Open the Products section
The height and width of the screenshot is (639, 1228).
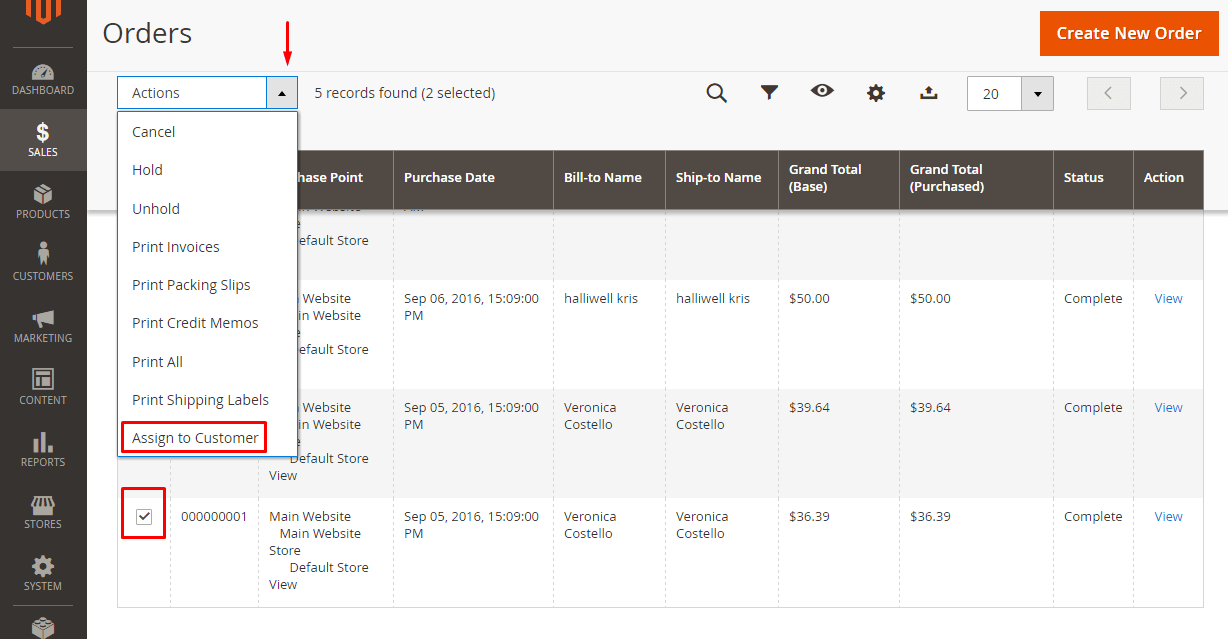(x=43, y=202)
